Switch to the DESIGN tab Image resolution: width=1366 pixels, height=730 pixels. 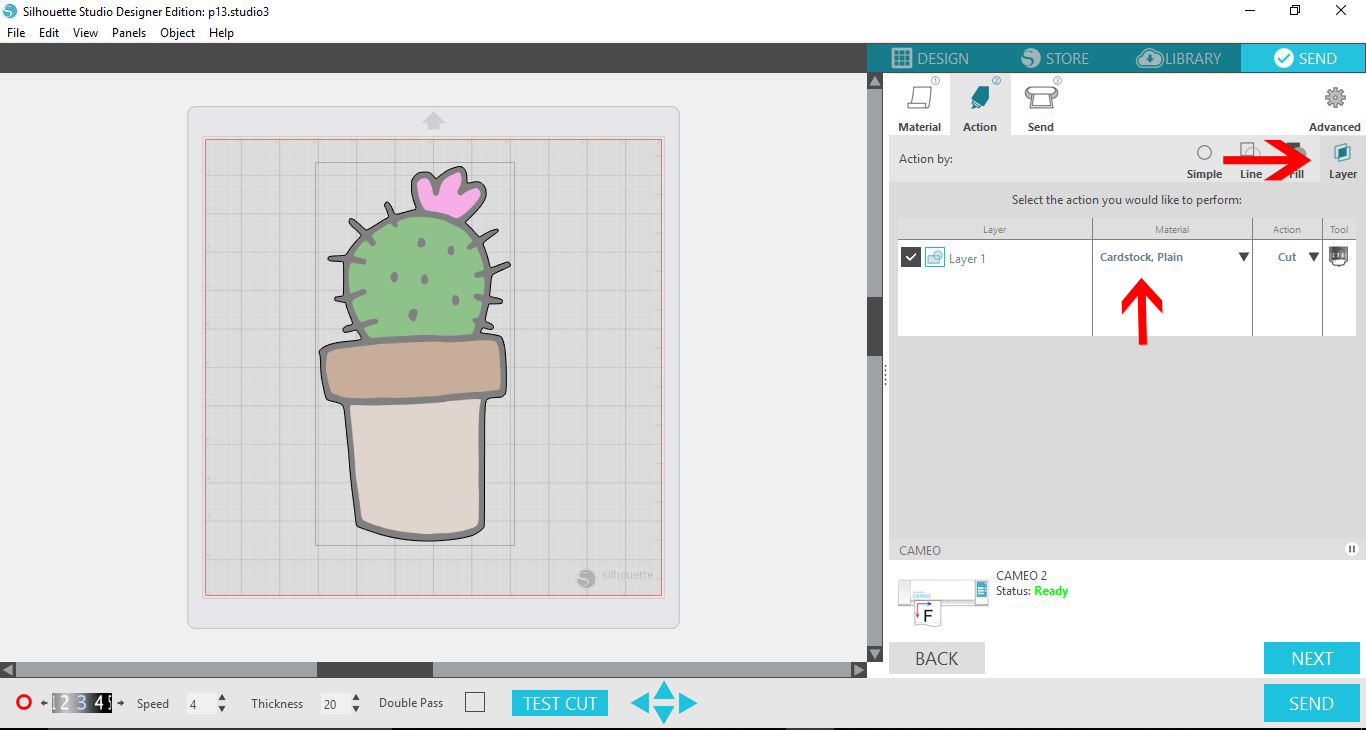[930, 58]
